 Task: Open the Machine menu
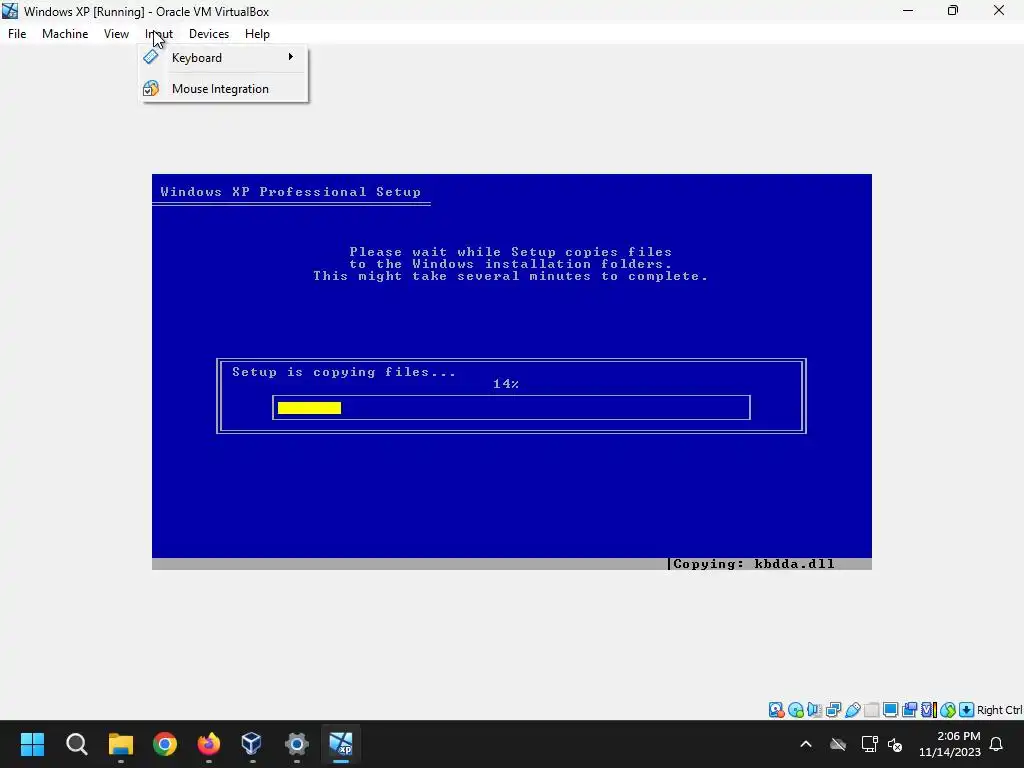coord(65,34)
